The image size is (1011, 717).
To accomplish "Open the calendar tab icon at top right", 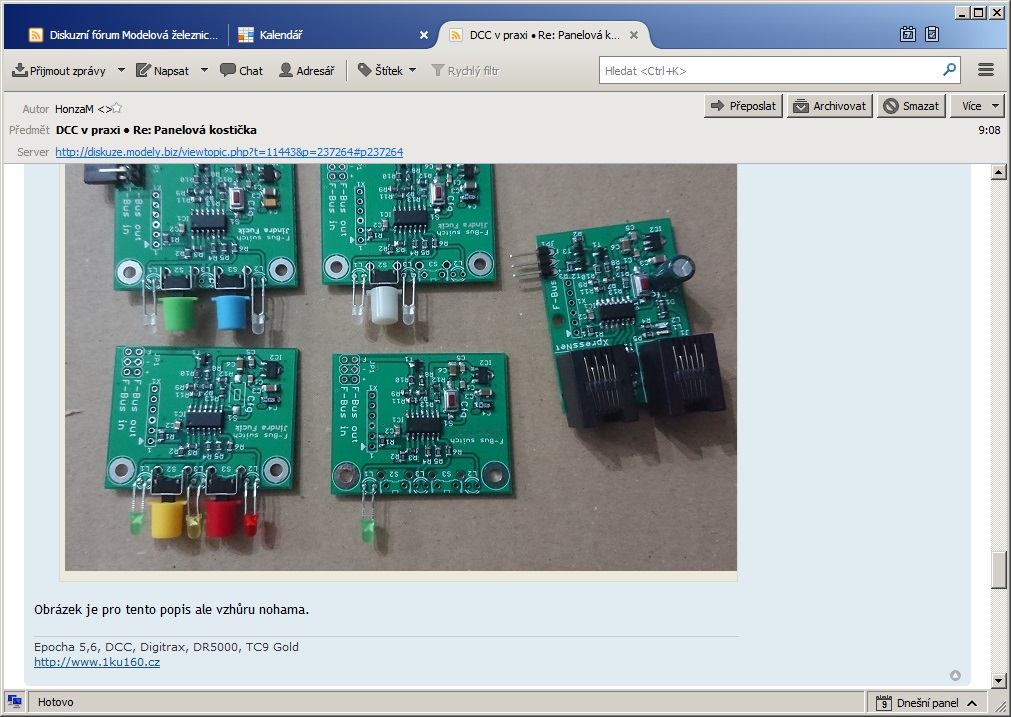I will [908, 34].
